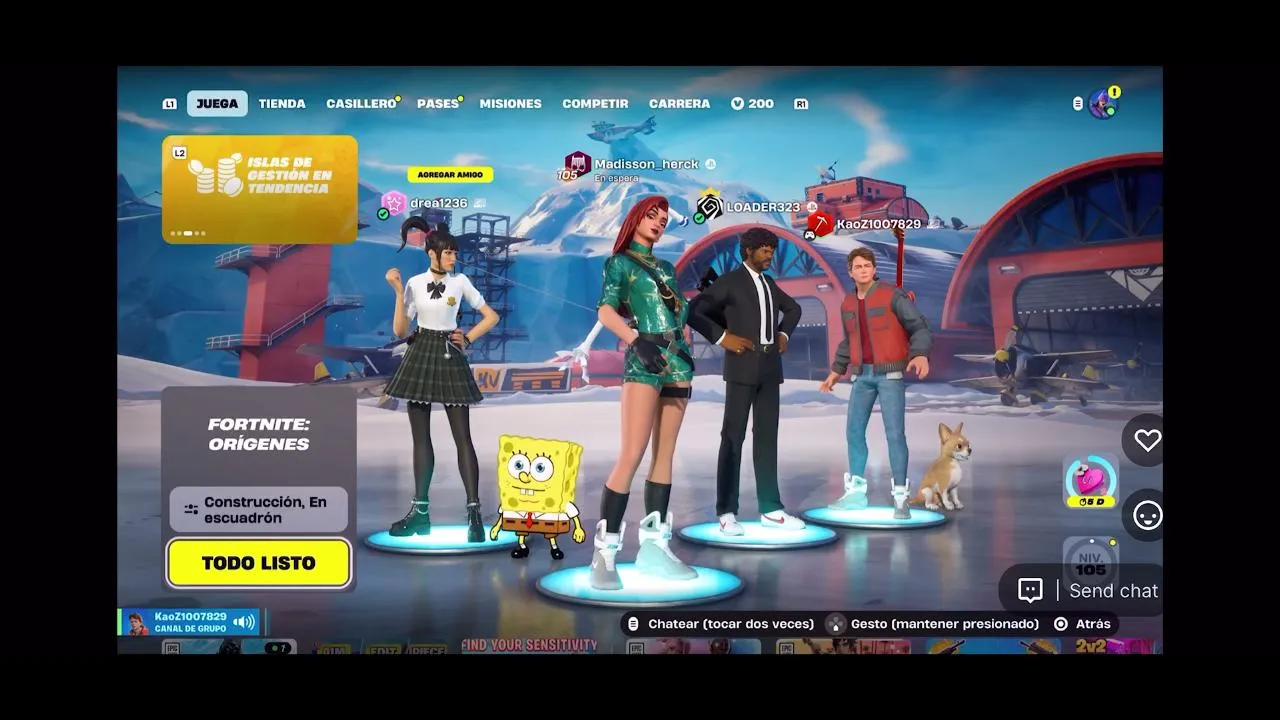
Task: Change the Construcción, En escuadrón setting
Action: point(259,510)
